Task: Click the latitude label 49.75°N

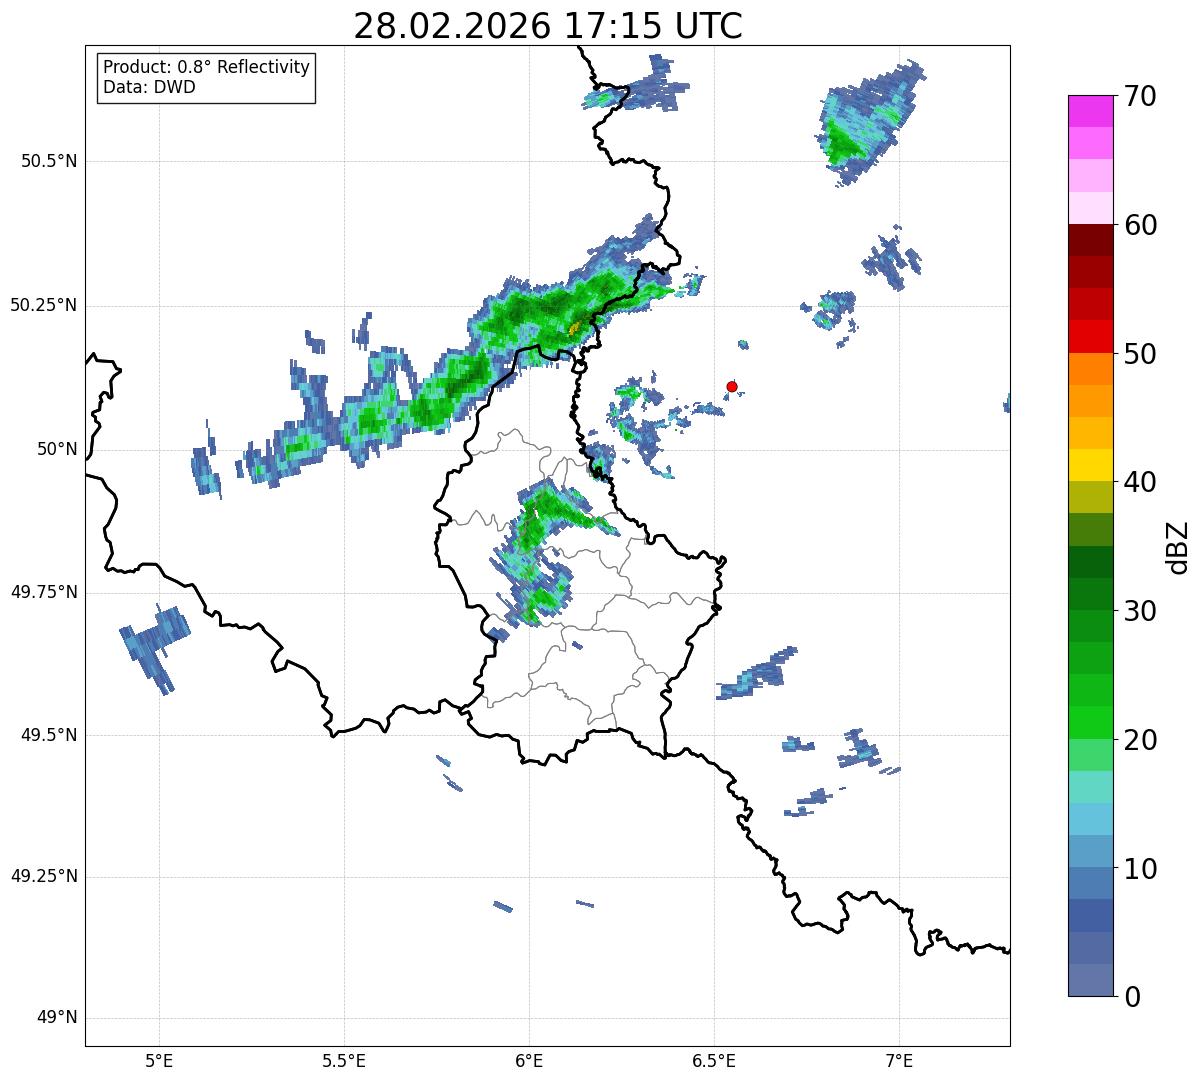Action: (43, 592)
